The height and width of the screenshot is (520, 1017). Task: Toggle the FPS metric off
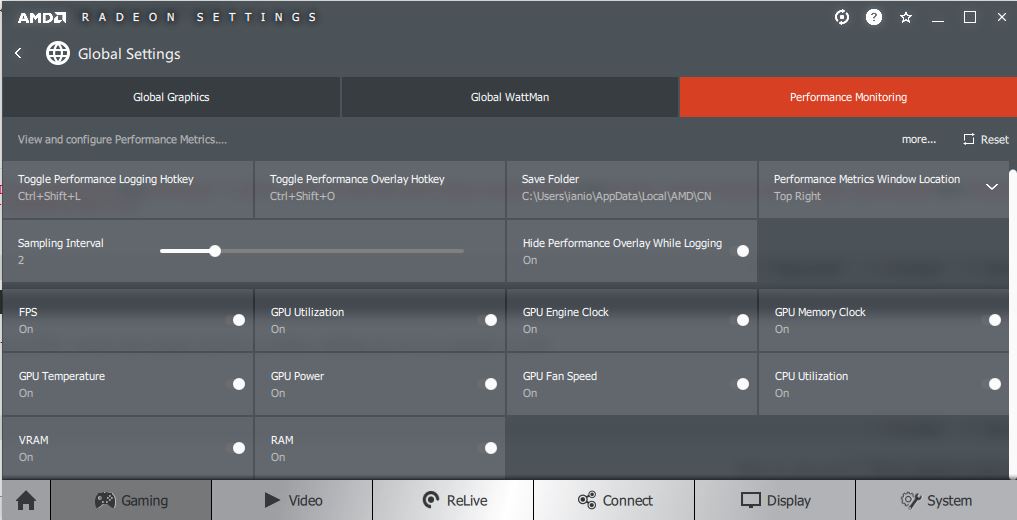[x=239, y=320]
